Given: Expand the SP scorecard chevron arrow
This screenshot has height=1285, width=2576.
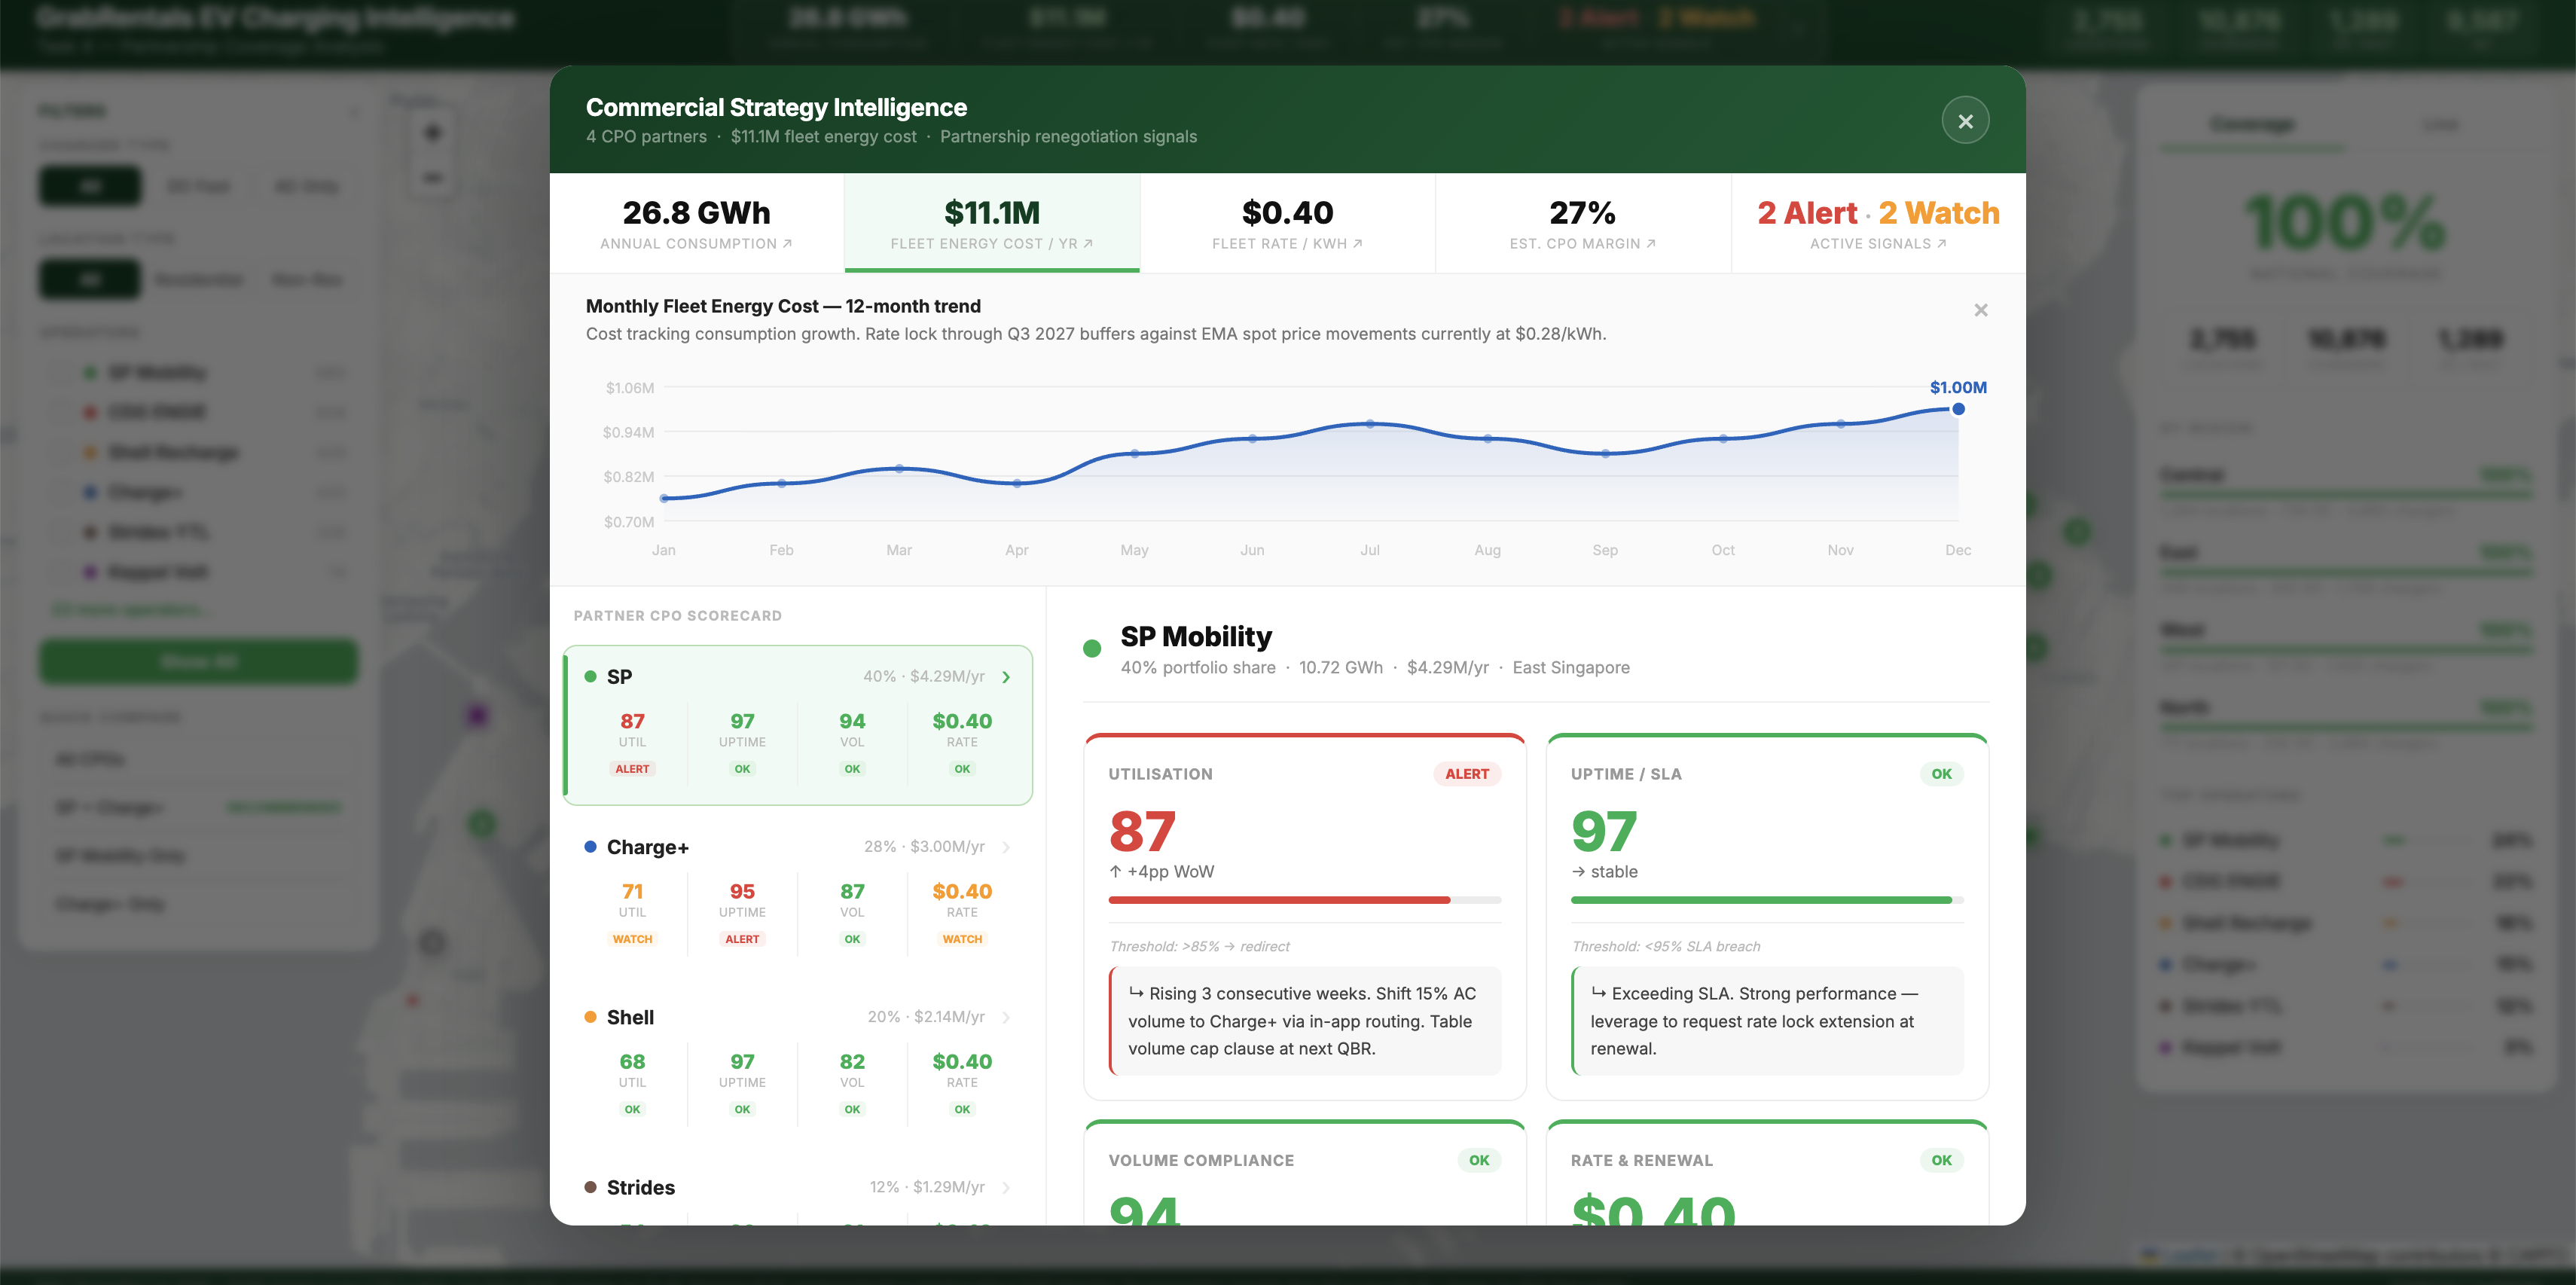Looking at the screenshot, I should click(1006, 677).
